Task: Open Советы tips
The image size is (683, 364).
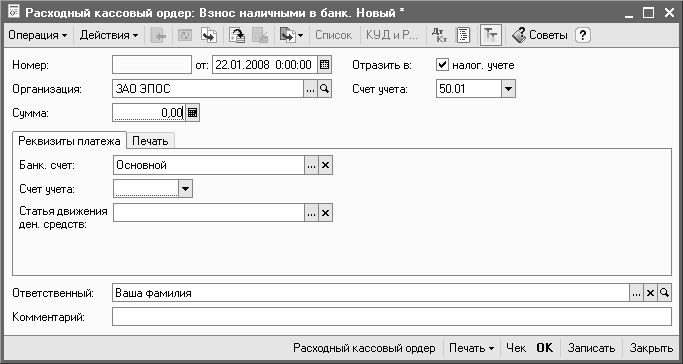Action: pos(540,35)
